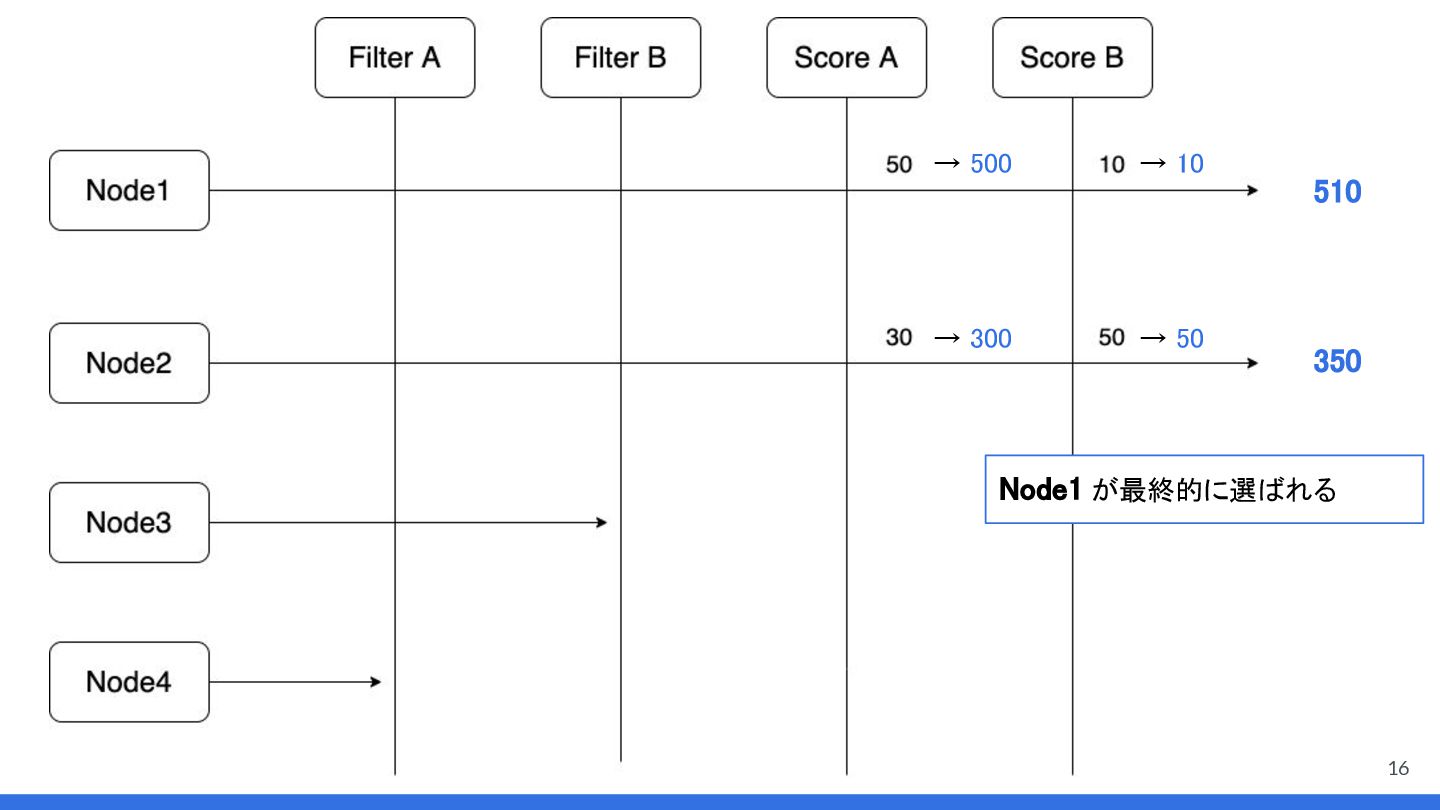Select the Node4 box
1440x810 pixels.
click(x=129, y=682)
